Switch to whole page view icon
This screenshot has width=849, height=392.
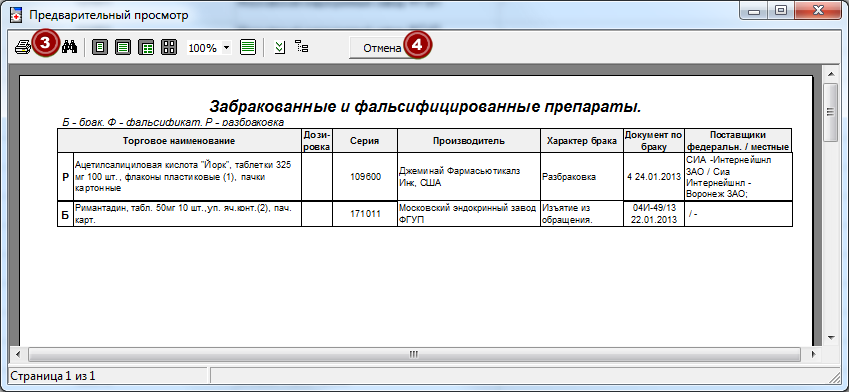pos(100,47)
